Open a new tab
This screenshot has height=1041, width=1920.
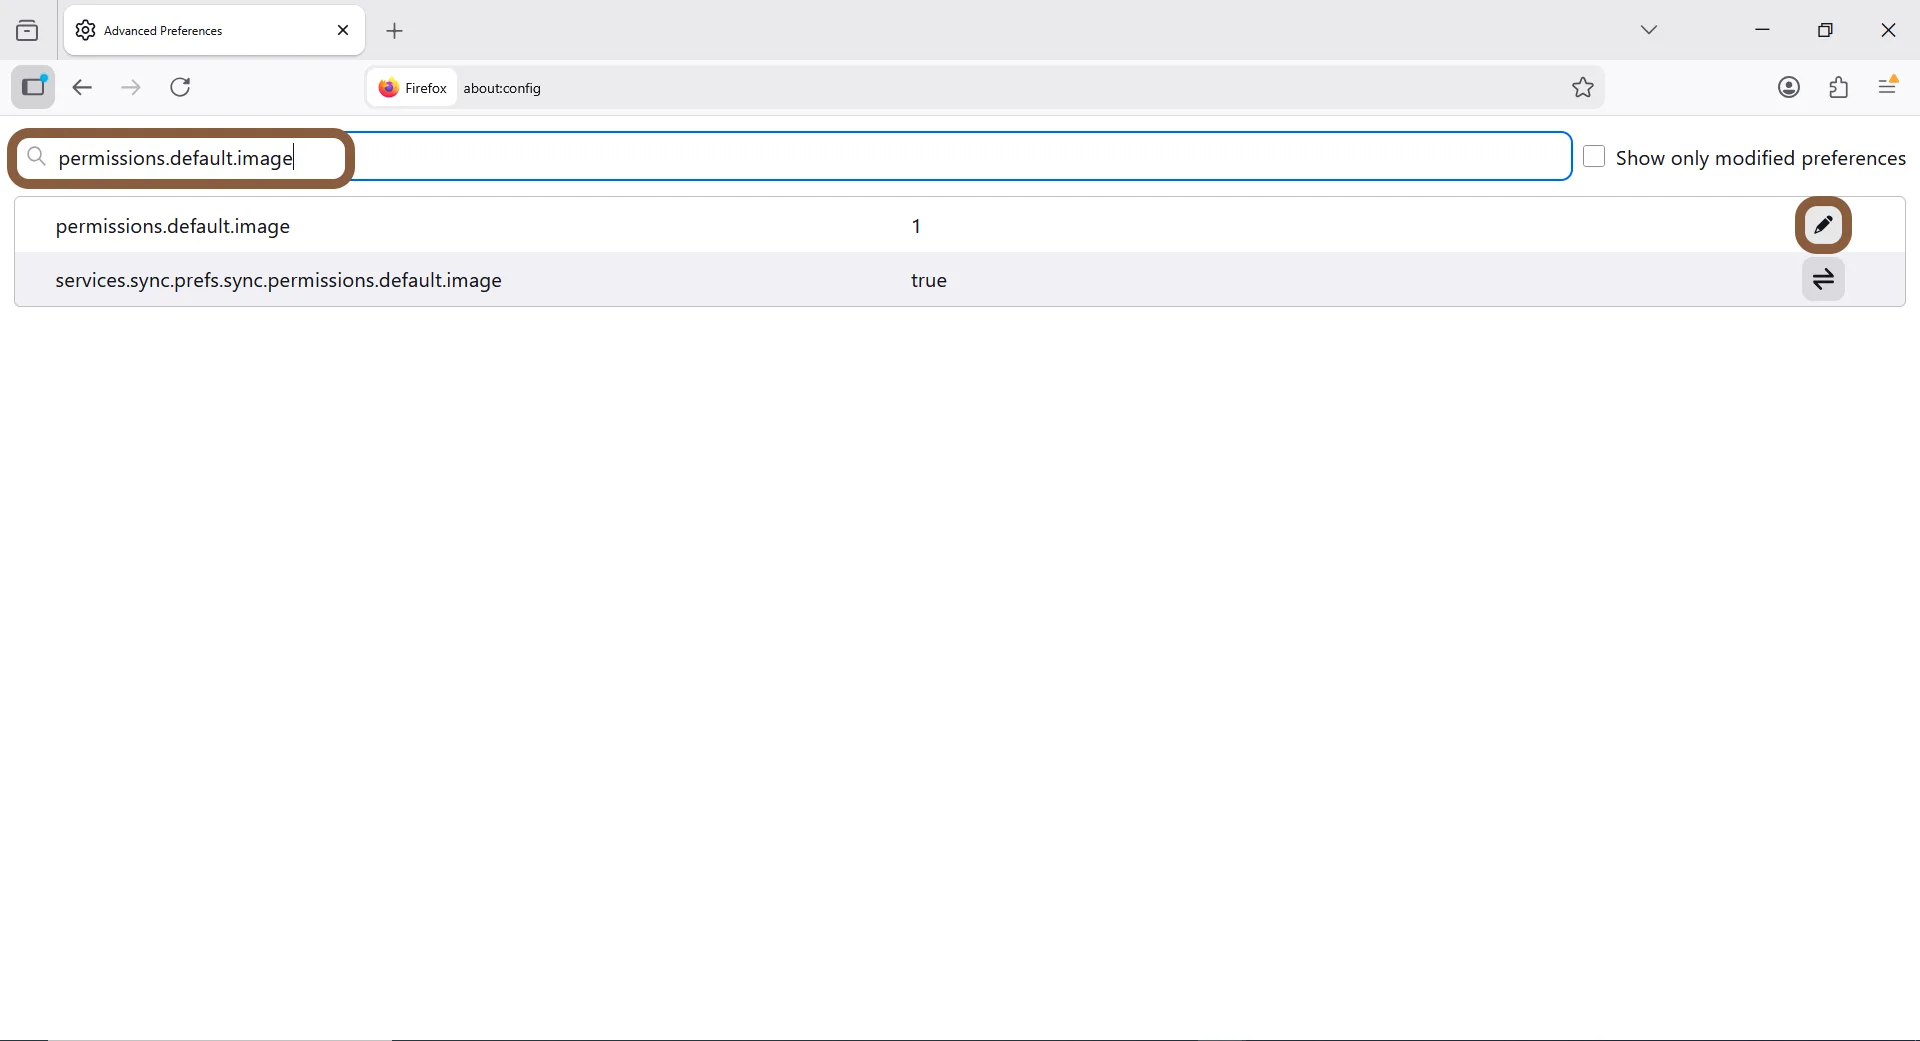point(396,31)
